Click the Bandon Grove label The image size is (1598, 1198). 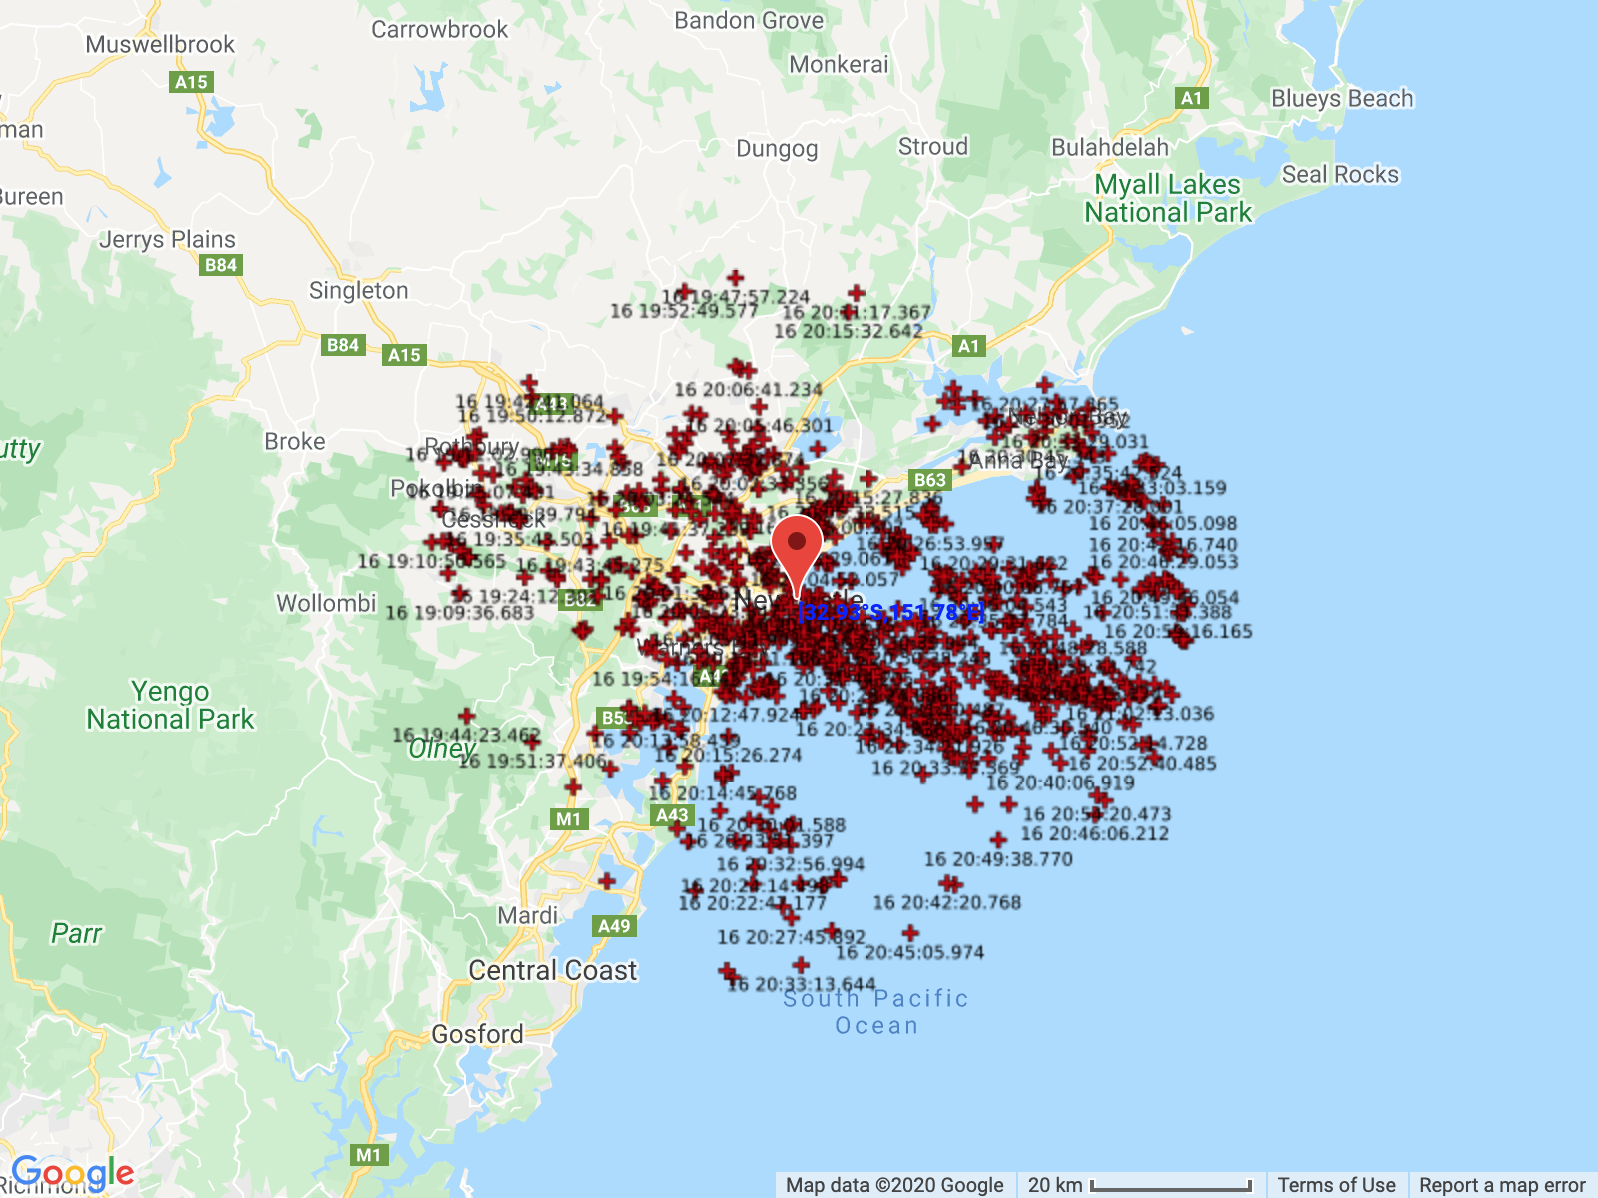[x=749, y=20]
